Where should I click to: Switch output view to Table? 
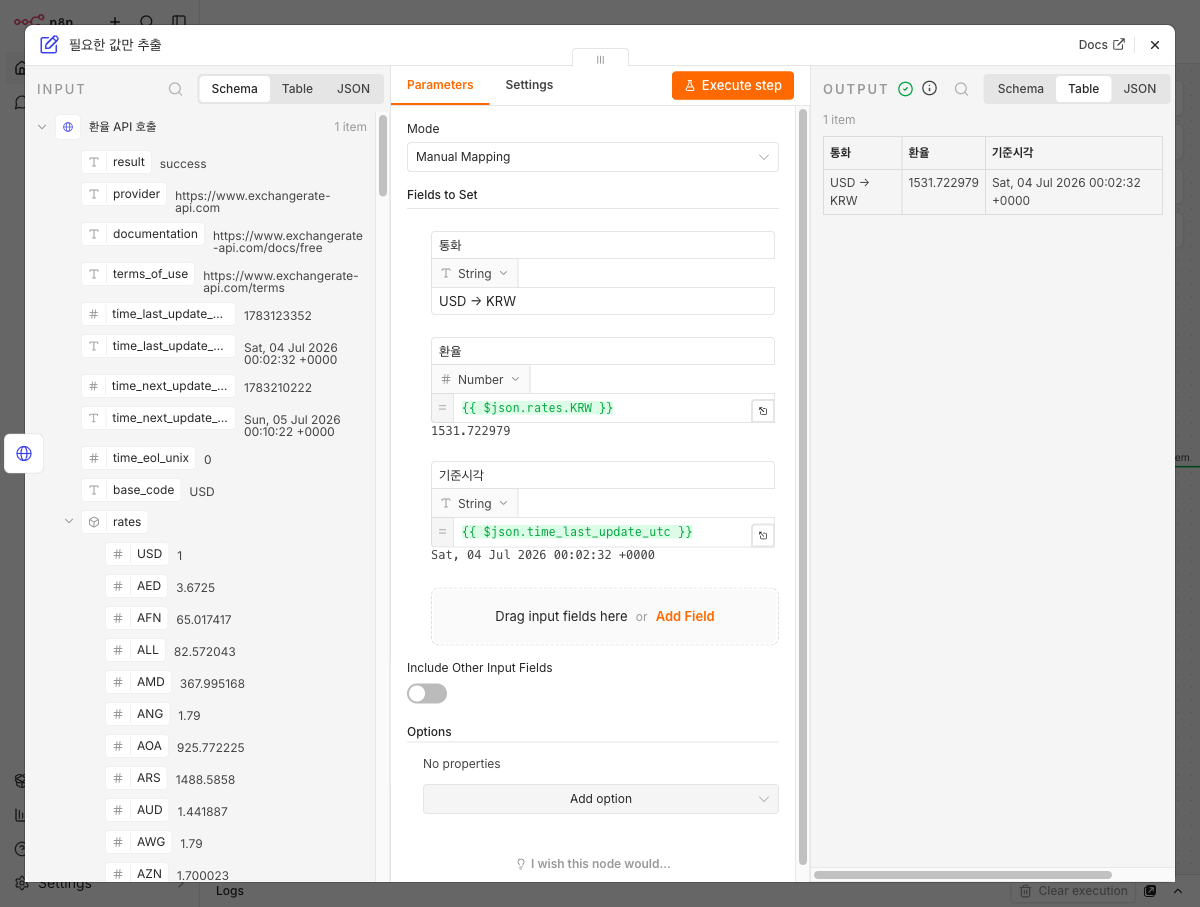[1084, 89]
